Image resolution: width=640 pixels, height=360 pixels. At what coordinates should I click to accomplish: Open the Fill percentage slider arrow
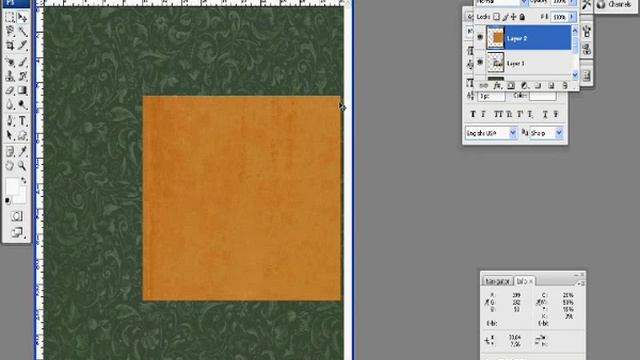[572, 17]
